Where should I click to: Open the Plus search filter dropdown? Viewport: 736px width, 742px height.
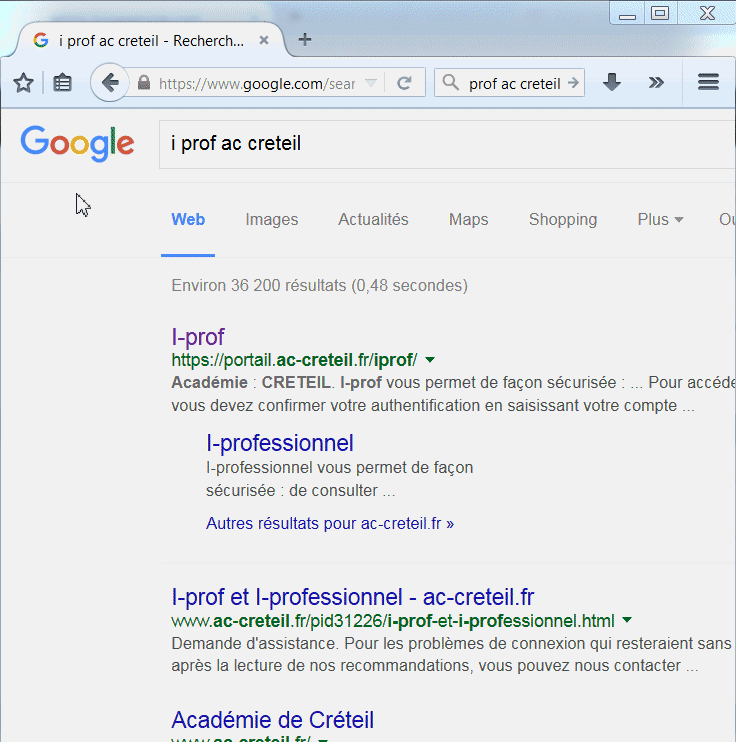point(660,220)
